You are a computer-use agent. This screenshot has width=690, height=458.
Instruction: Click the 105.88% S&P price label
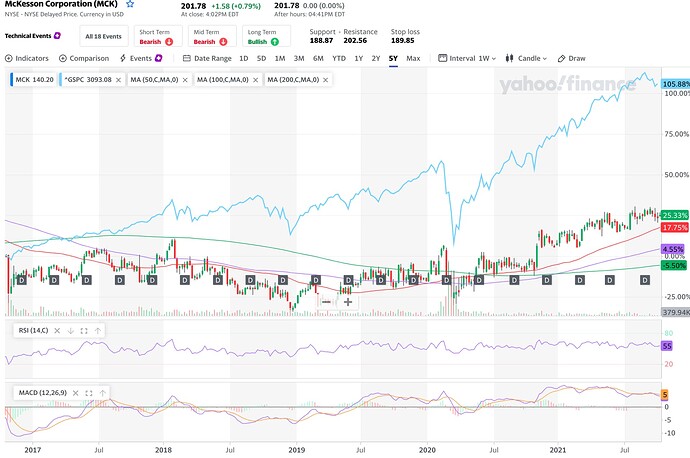[675, 84]
